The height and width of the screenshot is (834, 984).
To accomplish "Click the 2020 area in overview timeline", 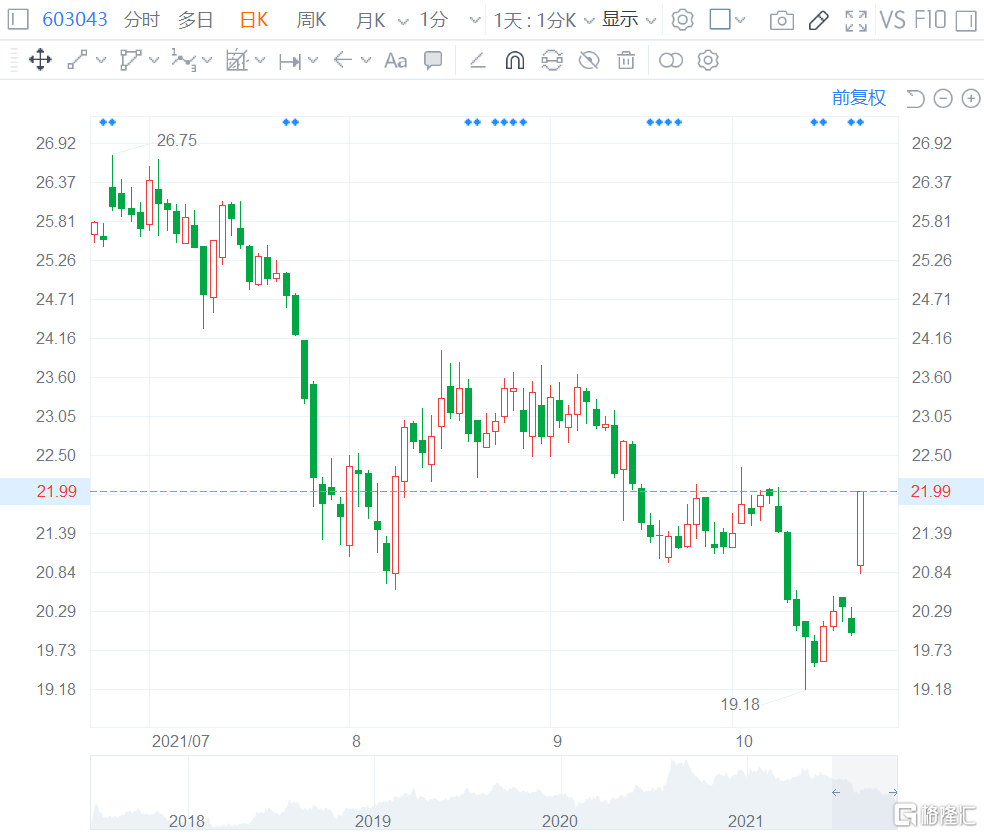I will (x=559, y=821).
